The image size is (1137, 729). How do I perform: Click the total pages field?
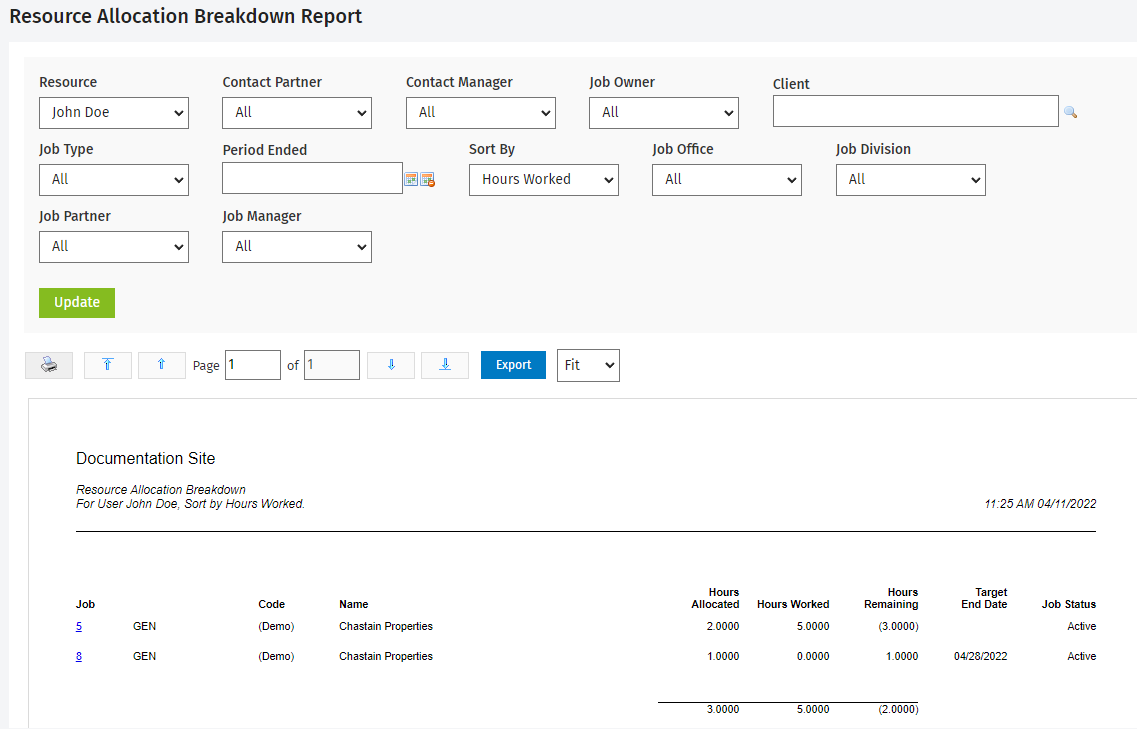332,365
